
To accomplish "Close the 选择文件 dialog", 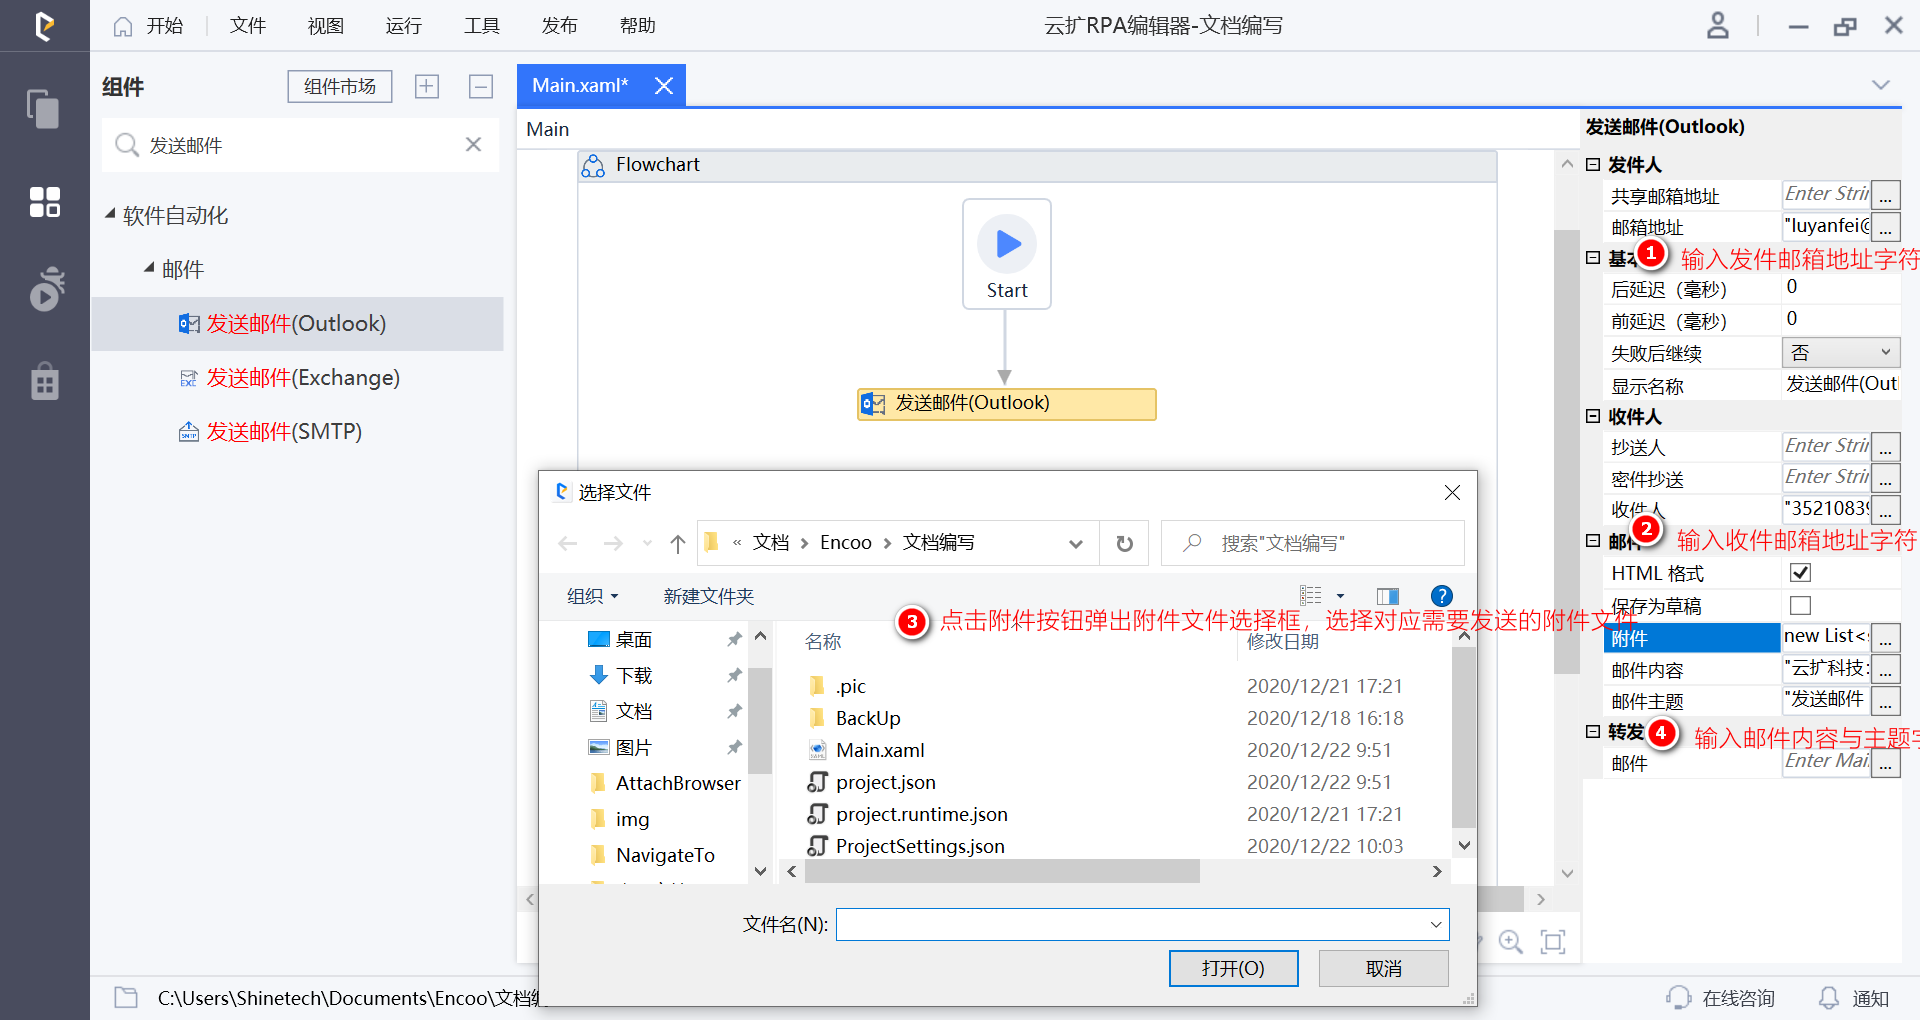I will 1452,492.
